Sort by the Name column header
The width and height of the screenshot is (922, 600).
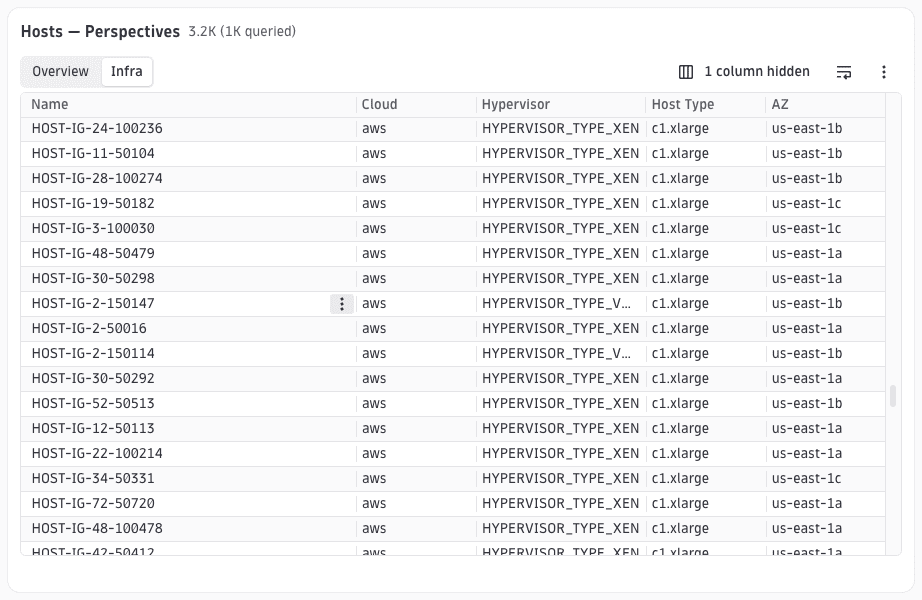(x=49, y=105)
